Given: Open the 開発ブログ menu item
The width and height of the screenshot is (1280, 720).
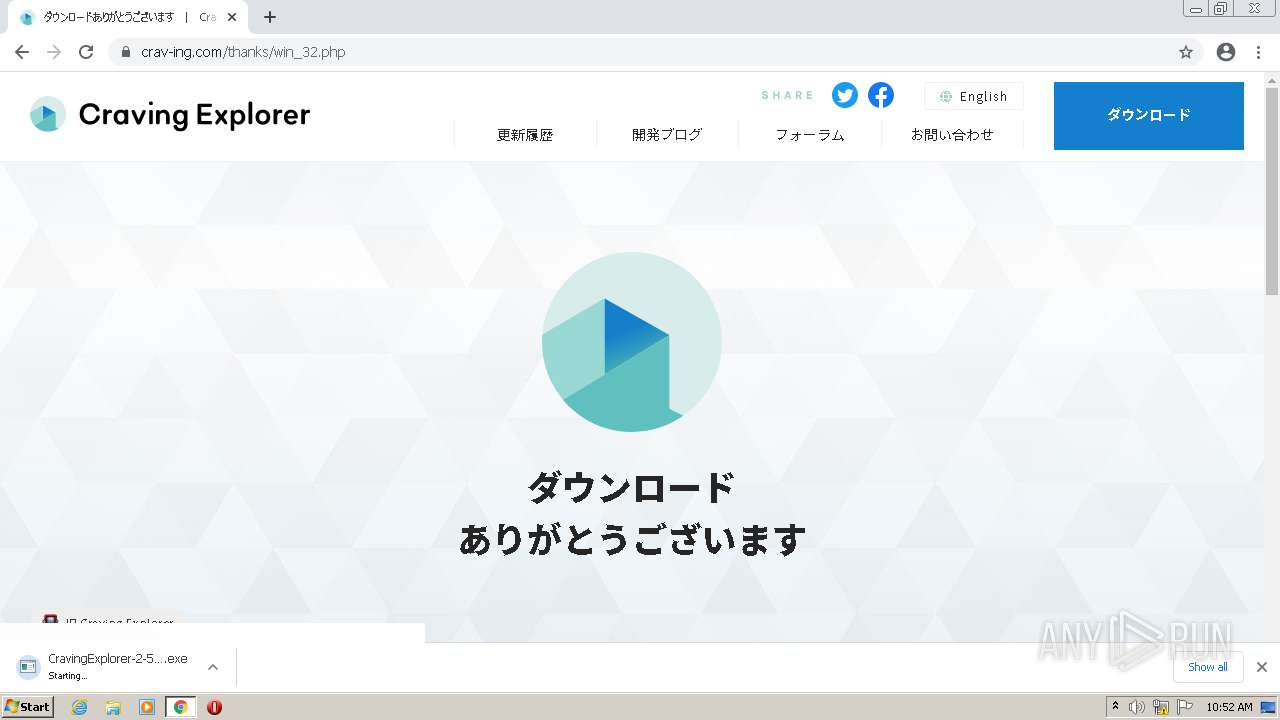Looking at the screenshot, I should coord(667,134).
